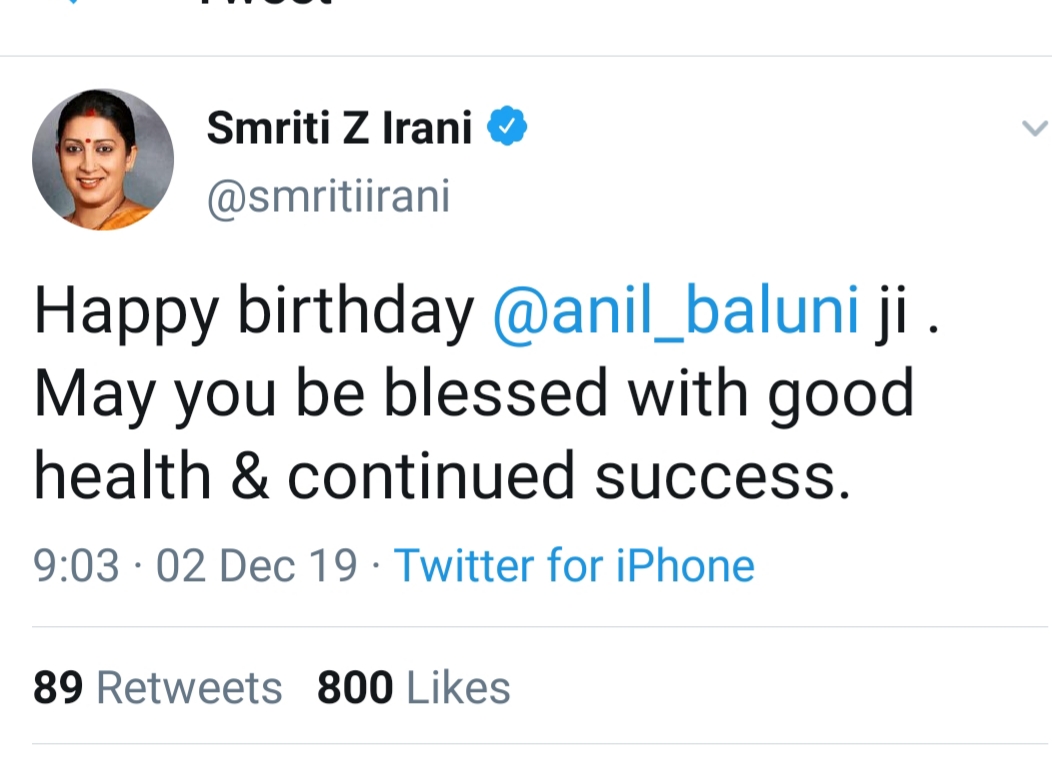Viewport: 1052px width, 765px height.
Task: Open the Smriti Z Irani display name
Action: point(339,128)
